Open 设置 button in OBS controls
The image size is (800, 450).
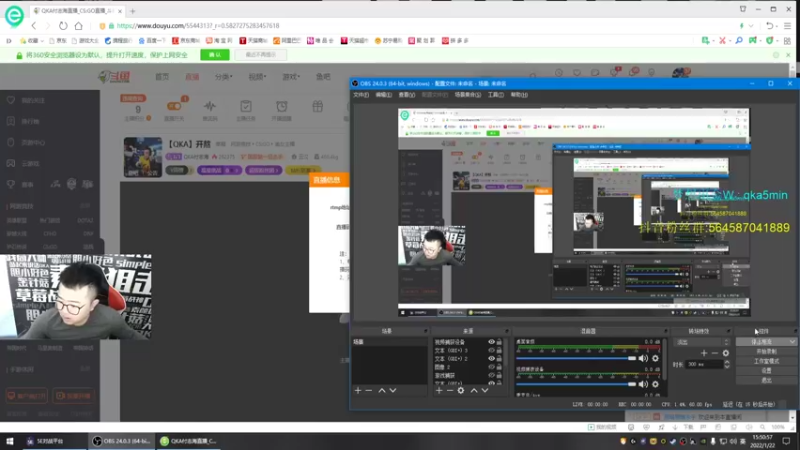click(x=766, y=371)
